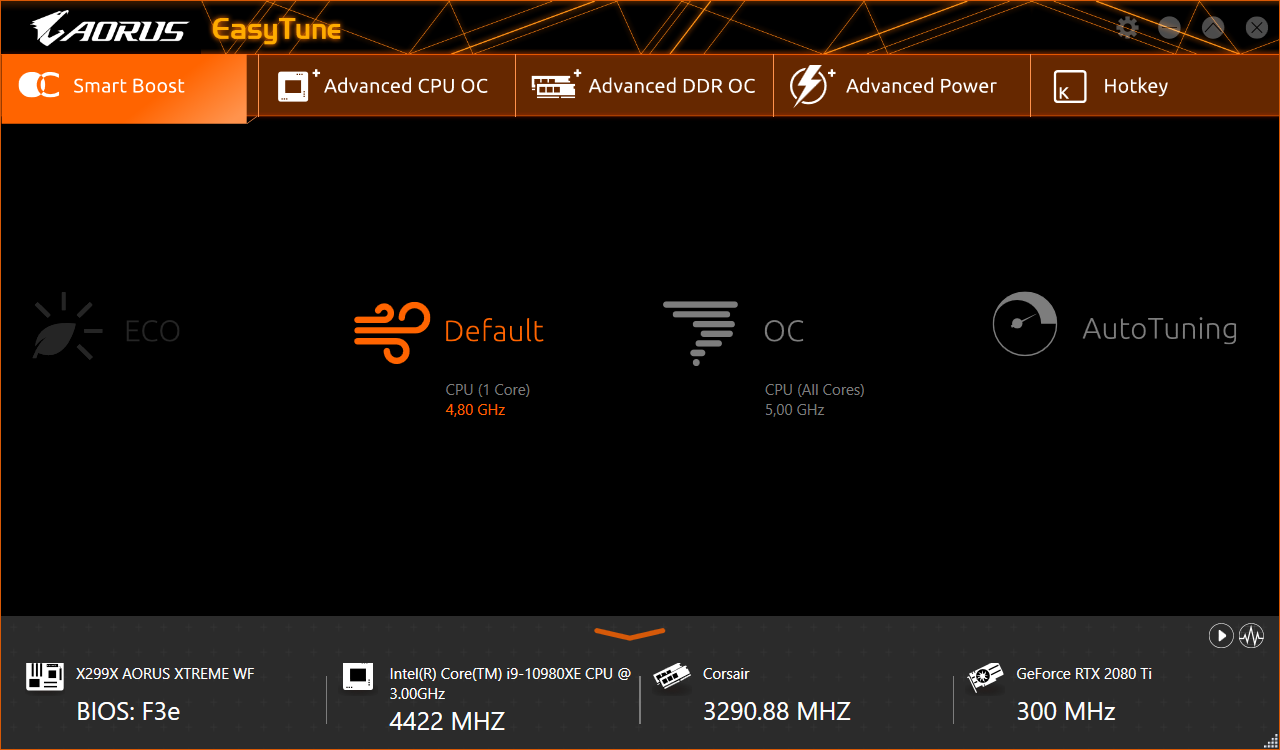Select the ECO leaf mode icon
This screenshot has height=750, width=1280.
[67, 326]
